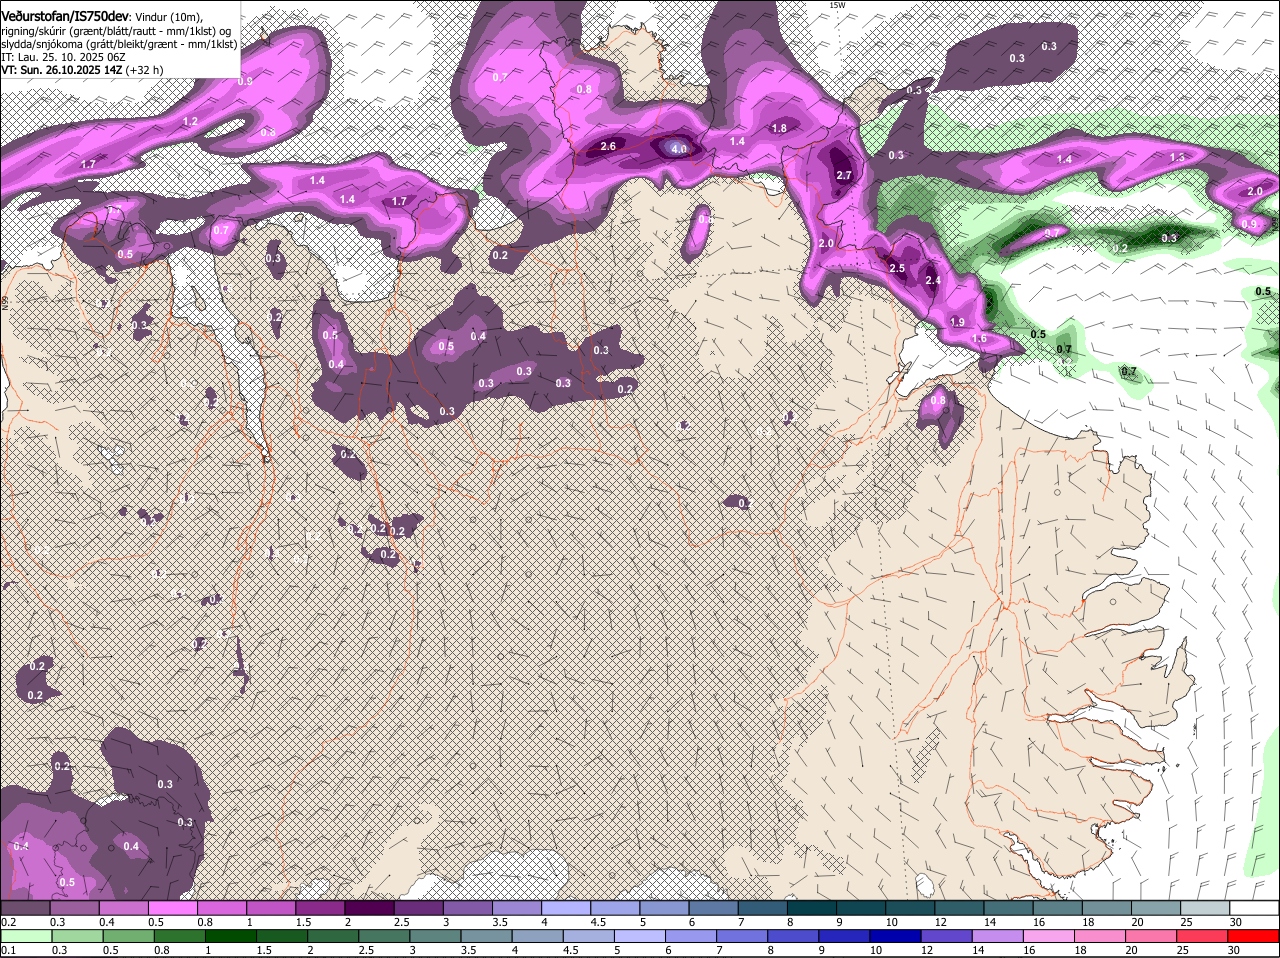Click the 4.0 precipitation maximum label
This screenshot has width=1280, height=958.
click(679, 149)
